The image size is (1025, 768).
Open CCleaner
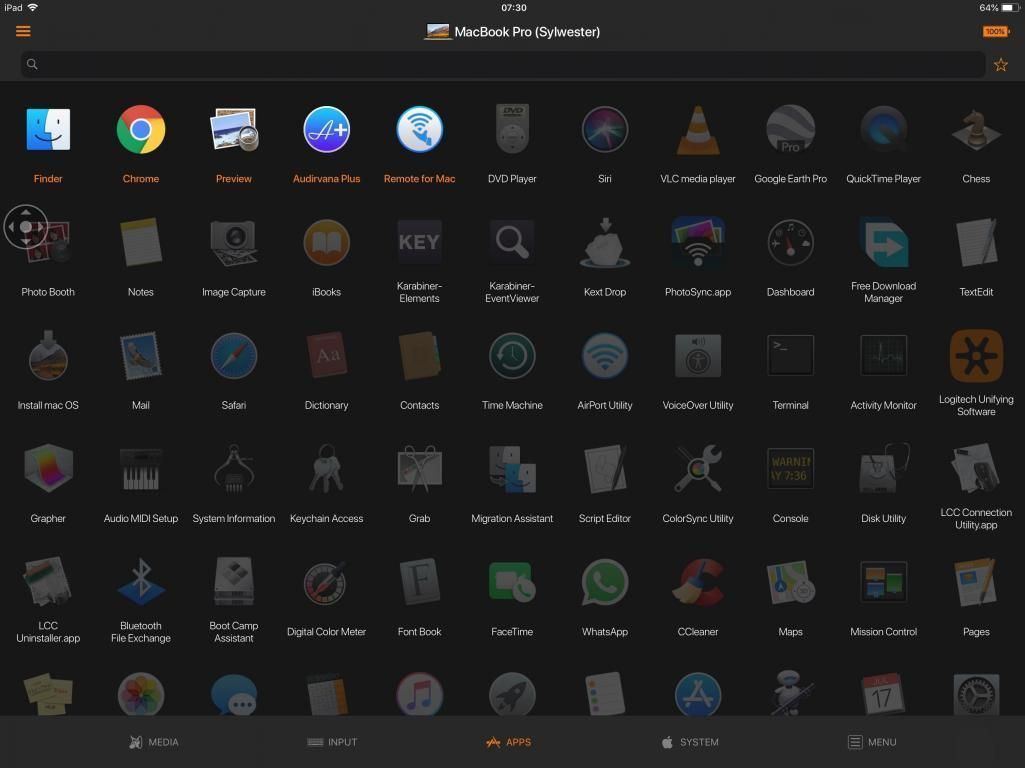(x=697, y=582)
